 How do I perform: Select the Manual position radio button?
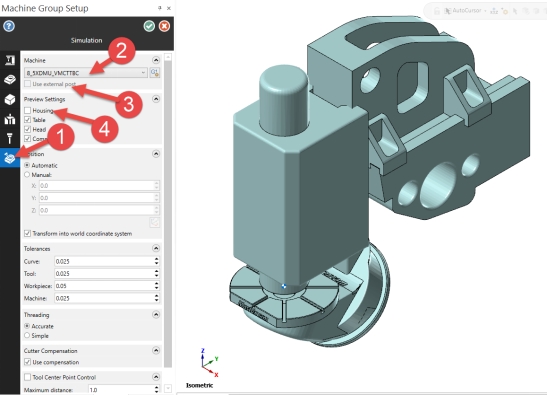coord(27,175)
